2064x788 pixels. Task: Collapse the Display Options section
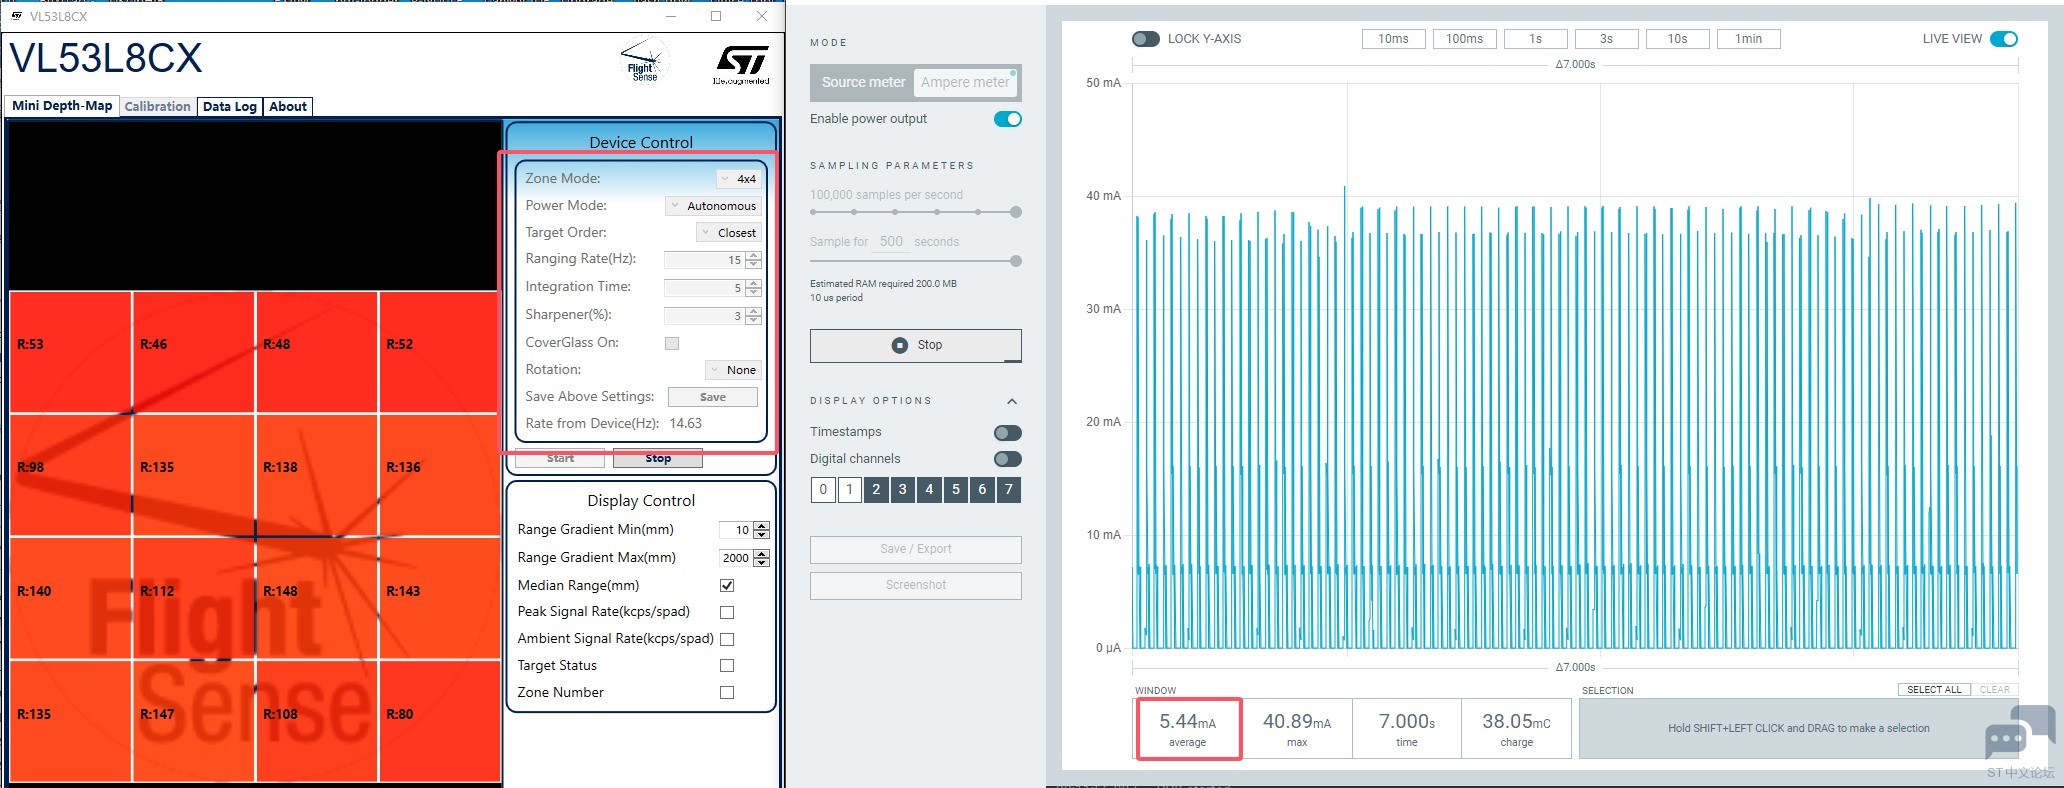[x=1012, y=401]
